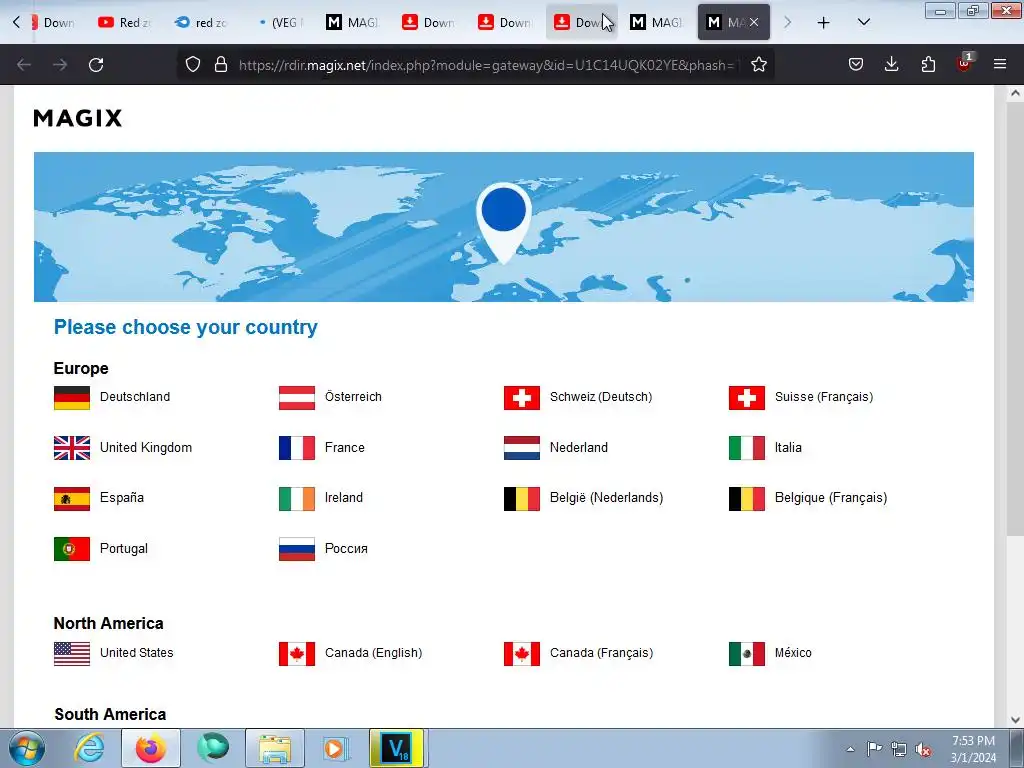Viewport: 1024px width, 768px height.
Task: Click the España flag icon
Action: point(72,498)
